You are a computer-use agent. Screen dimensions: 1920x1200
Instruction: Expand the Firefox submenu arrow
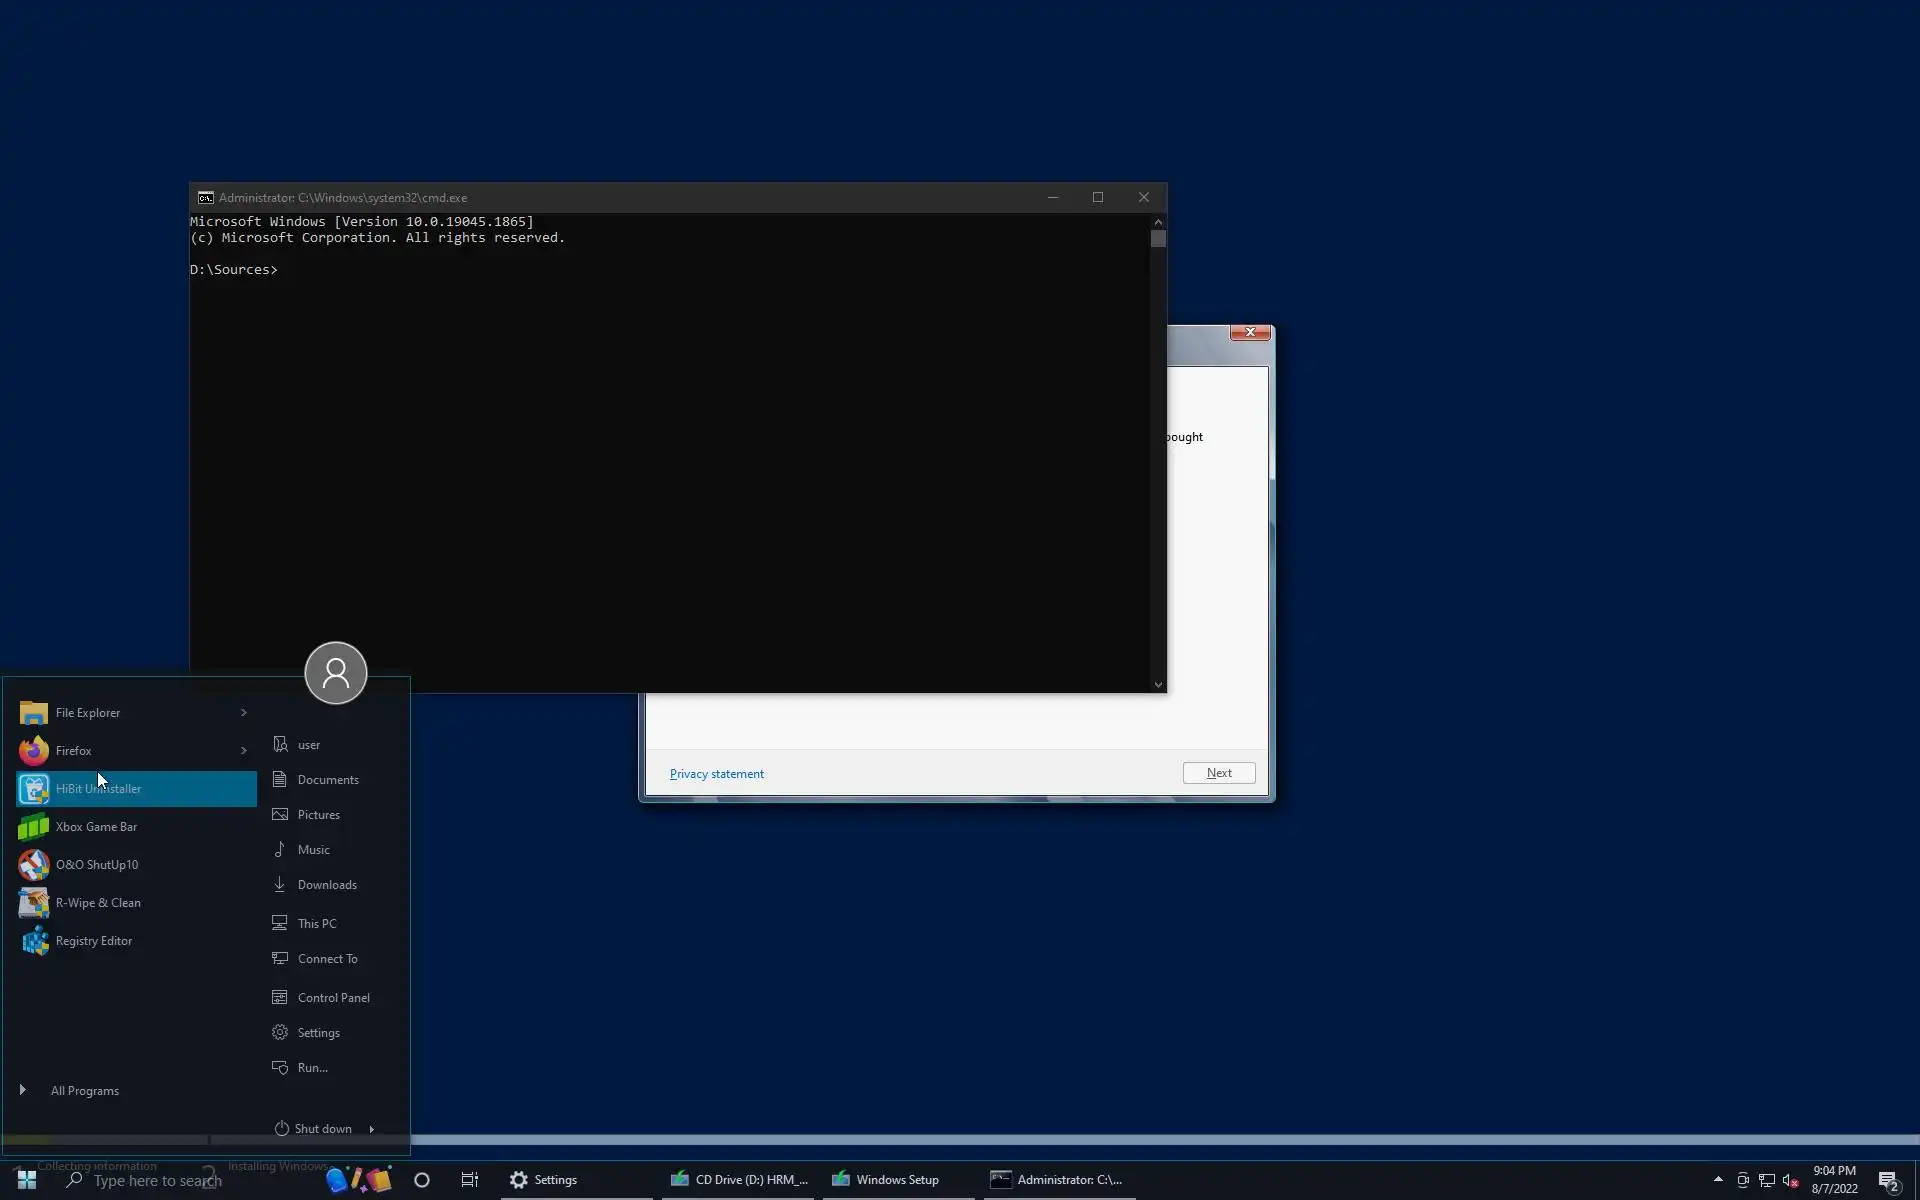point(243,751)
